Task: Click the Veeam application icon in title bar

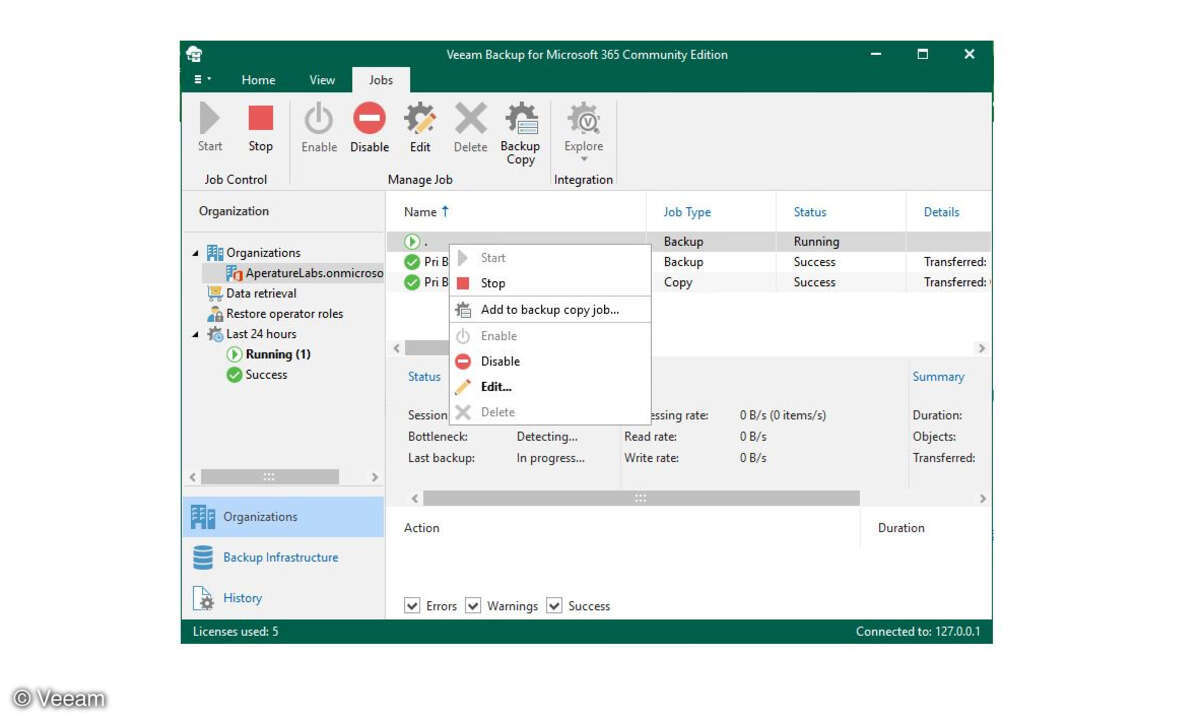Action: [x=194, y=54]
